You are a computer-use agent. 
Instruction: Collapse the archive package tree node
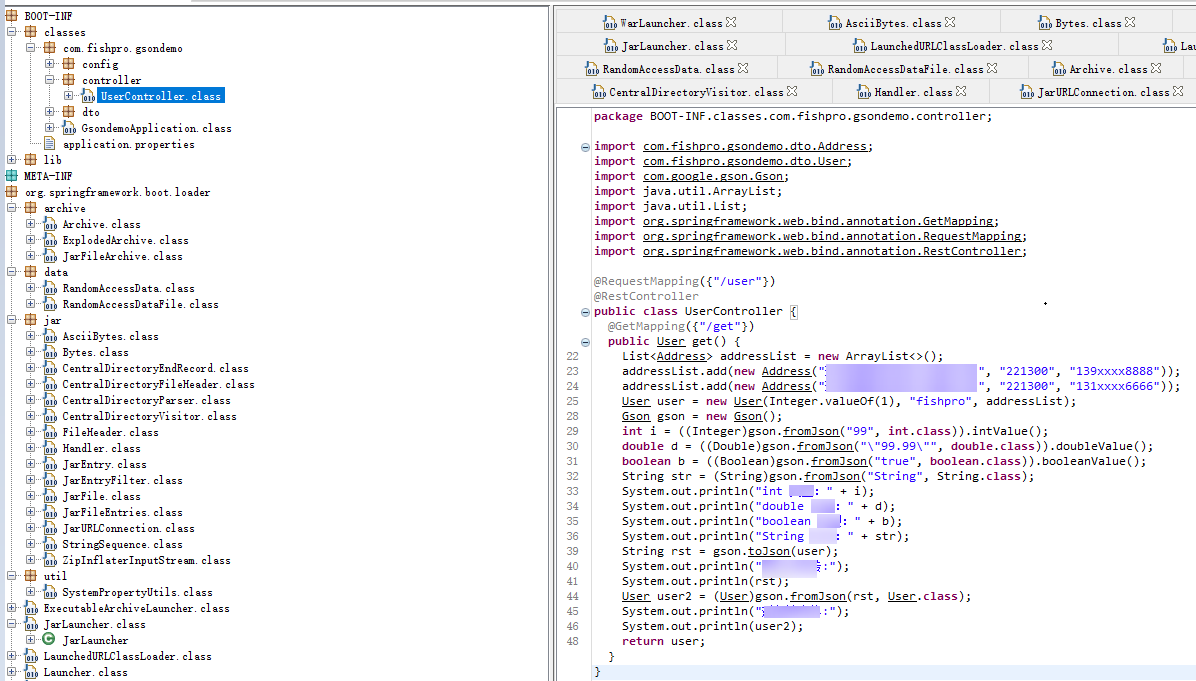tap(11, 208)
